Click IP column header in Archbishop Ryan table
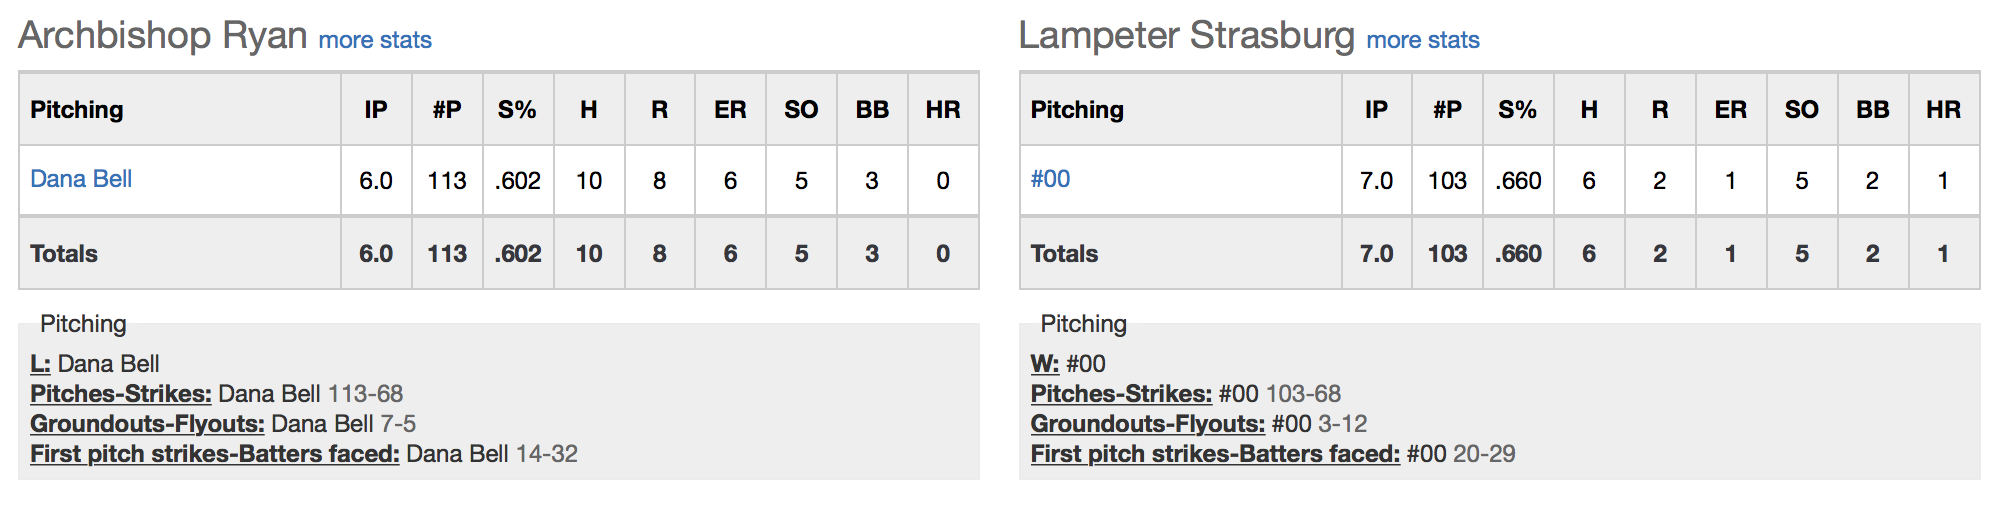Viewport: 2006px width, 508px height. 376,110
